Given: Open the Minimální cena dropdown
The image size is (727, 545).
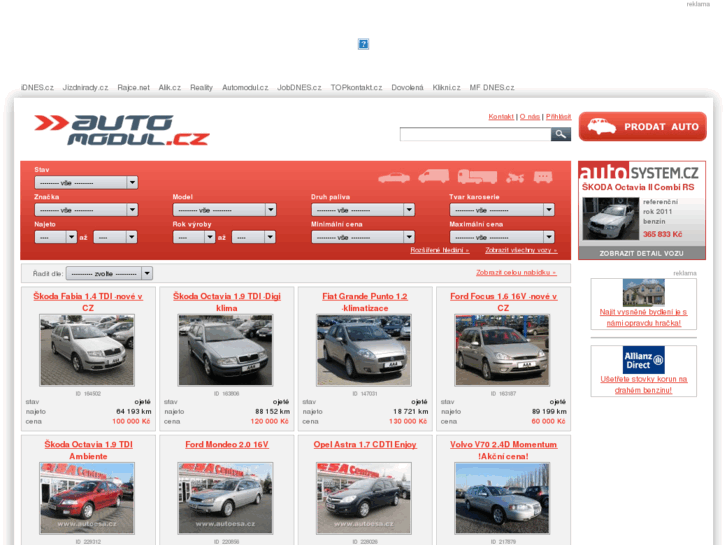Looking at the screenshot, I should [363, 237].
